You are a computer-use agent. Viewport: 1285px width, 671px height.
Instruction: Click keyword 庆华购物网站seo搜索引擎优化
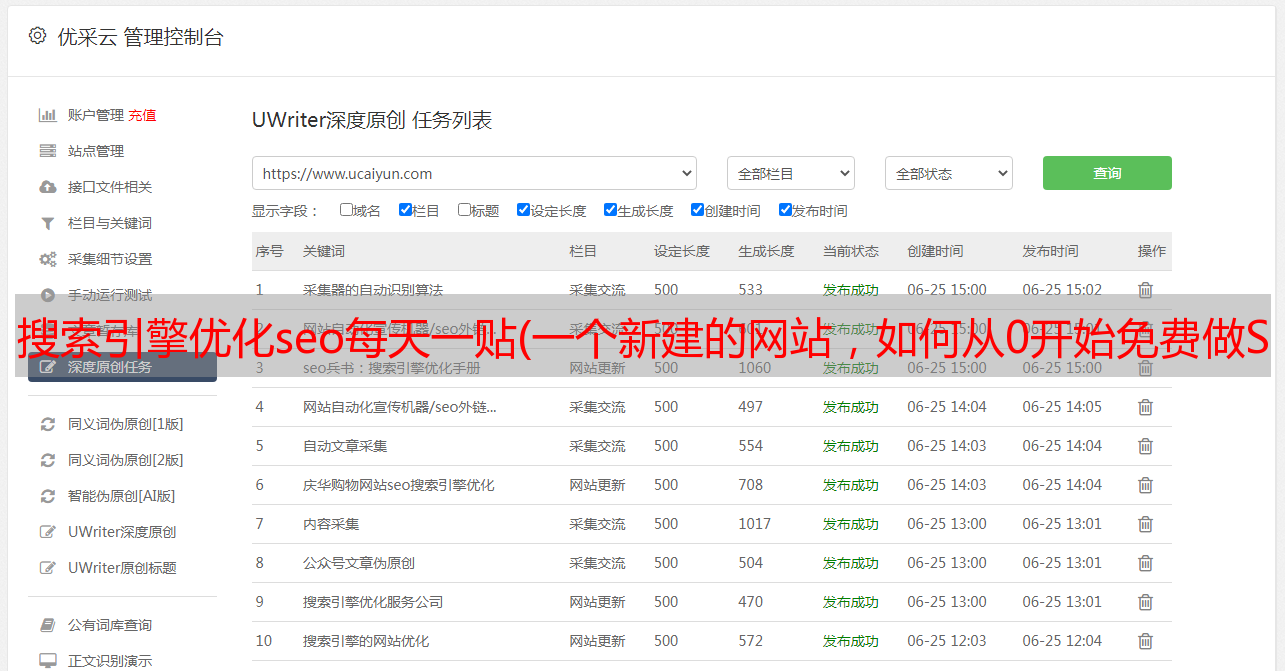(x=399, y=485)
